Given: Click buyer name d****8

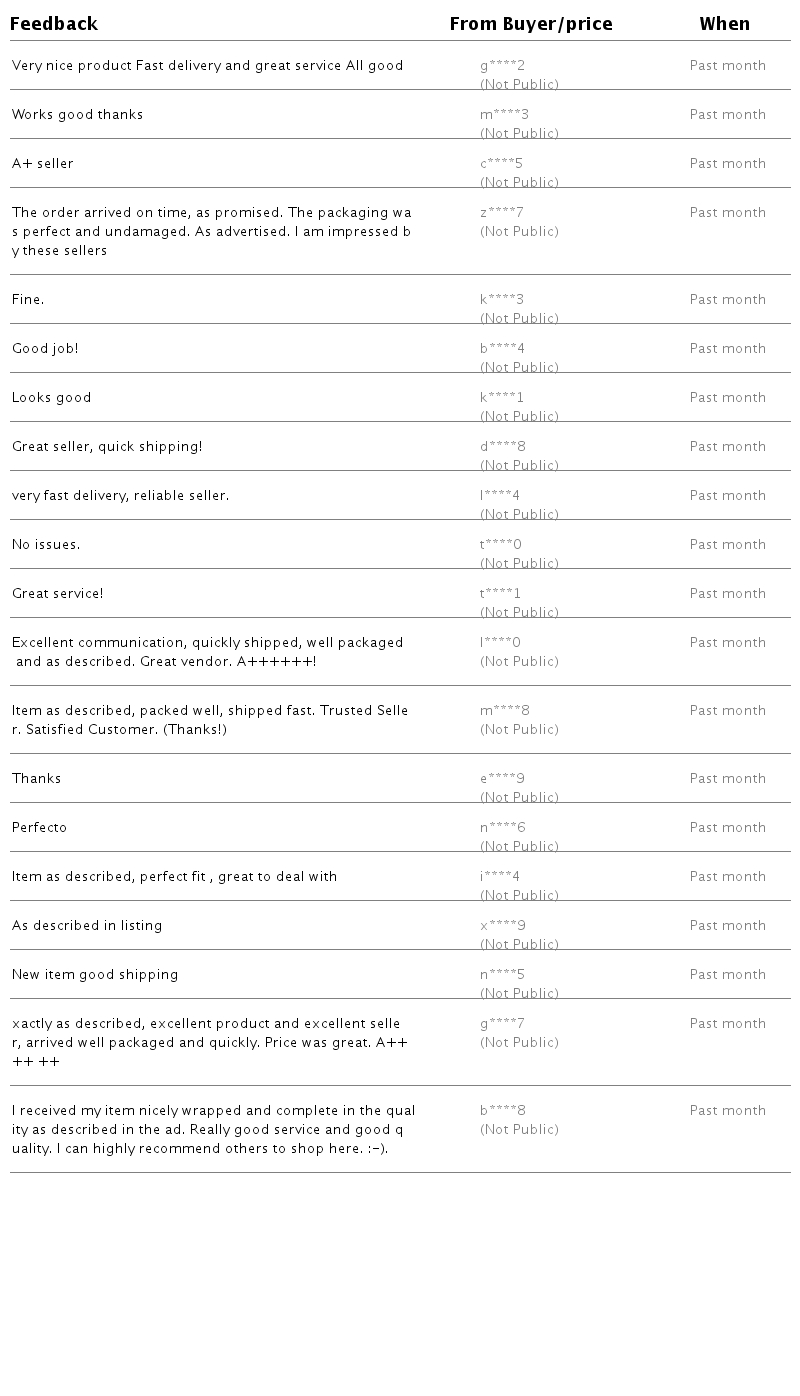Looking at the screenshot, I should (x=502, y=447).
